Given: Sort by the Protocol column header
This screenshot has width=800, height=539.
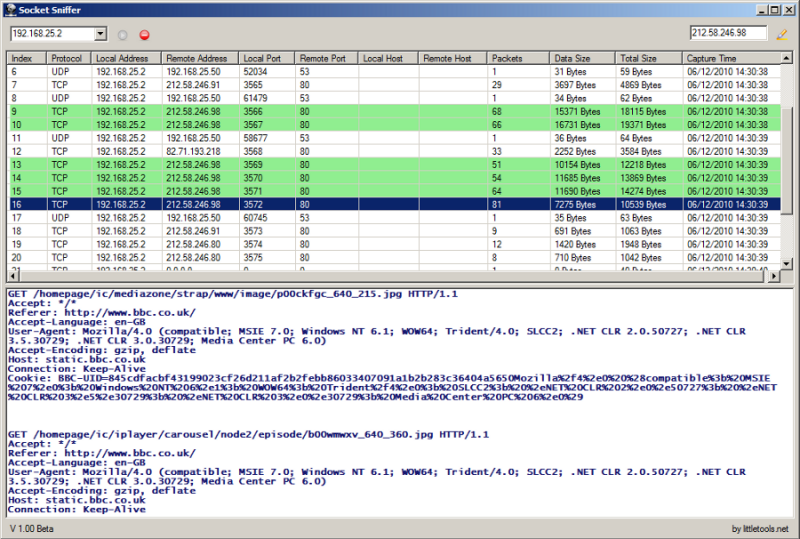Looking at the screenshot, I should [x=69, y=59].
